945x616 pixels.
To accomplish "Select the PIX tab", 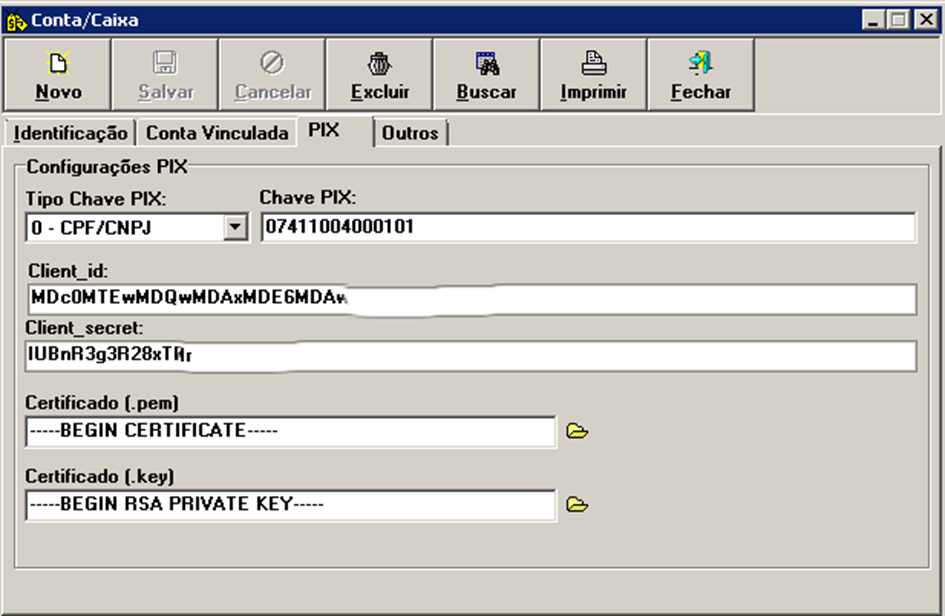I will (x=325, y=131).
